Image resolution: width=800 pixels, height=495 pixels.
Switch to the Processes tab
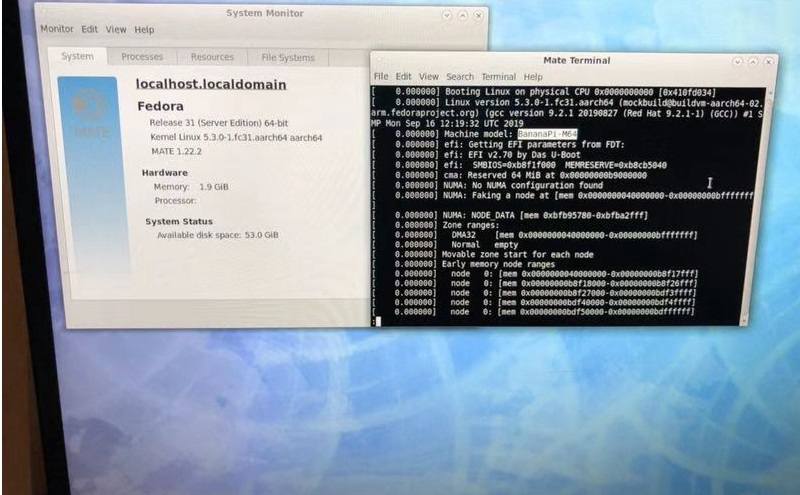pyautogui.click(x=142, y=57)
